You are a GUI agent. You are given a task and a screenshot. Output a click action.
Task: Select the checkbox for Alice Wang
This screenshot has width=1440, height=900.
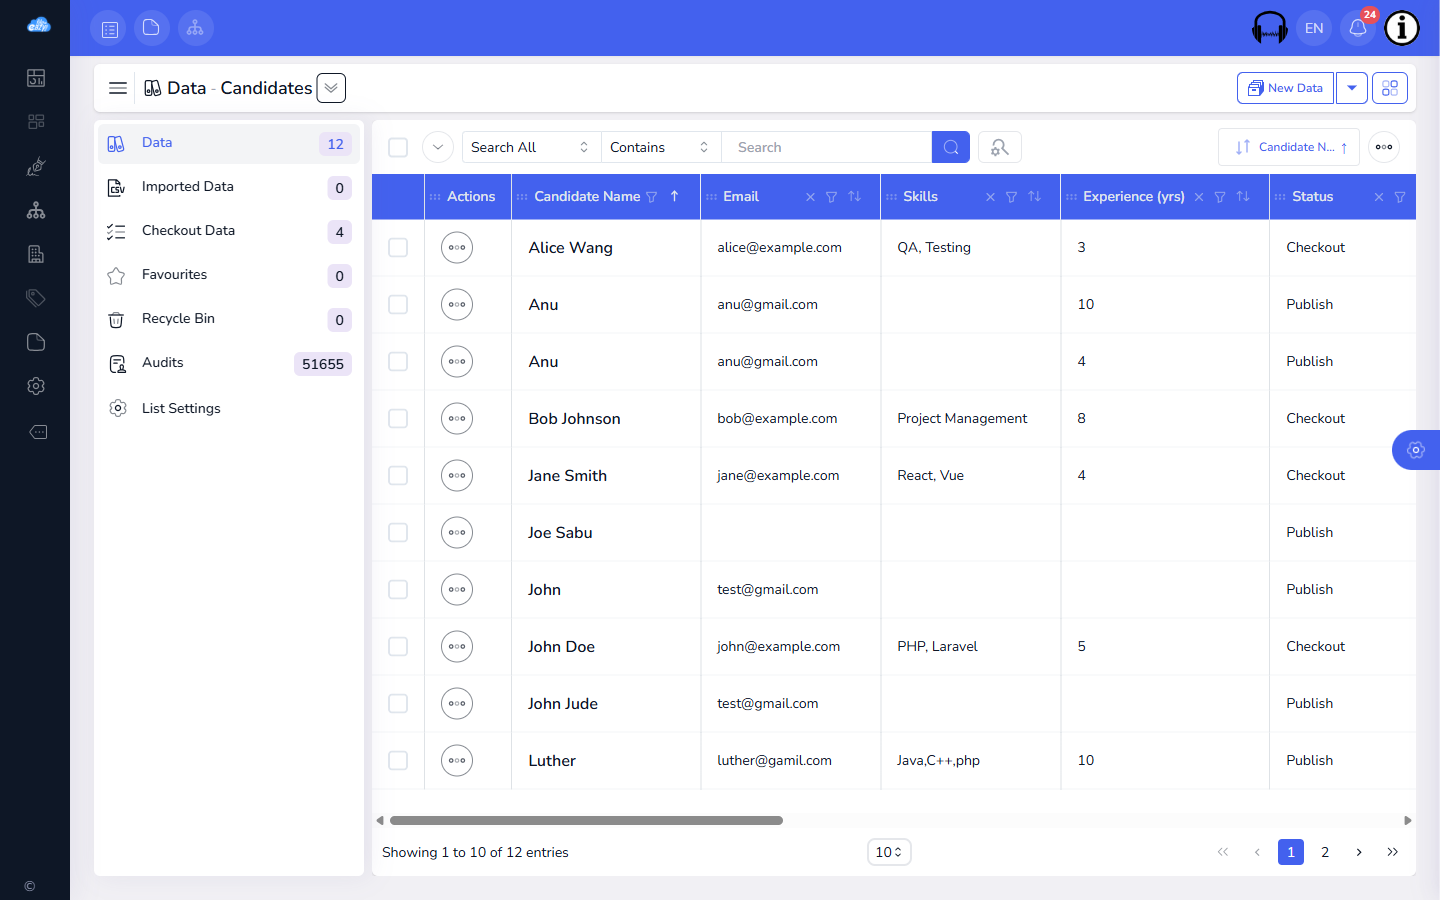click(x=398, y=247)
